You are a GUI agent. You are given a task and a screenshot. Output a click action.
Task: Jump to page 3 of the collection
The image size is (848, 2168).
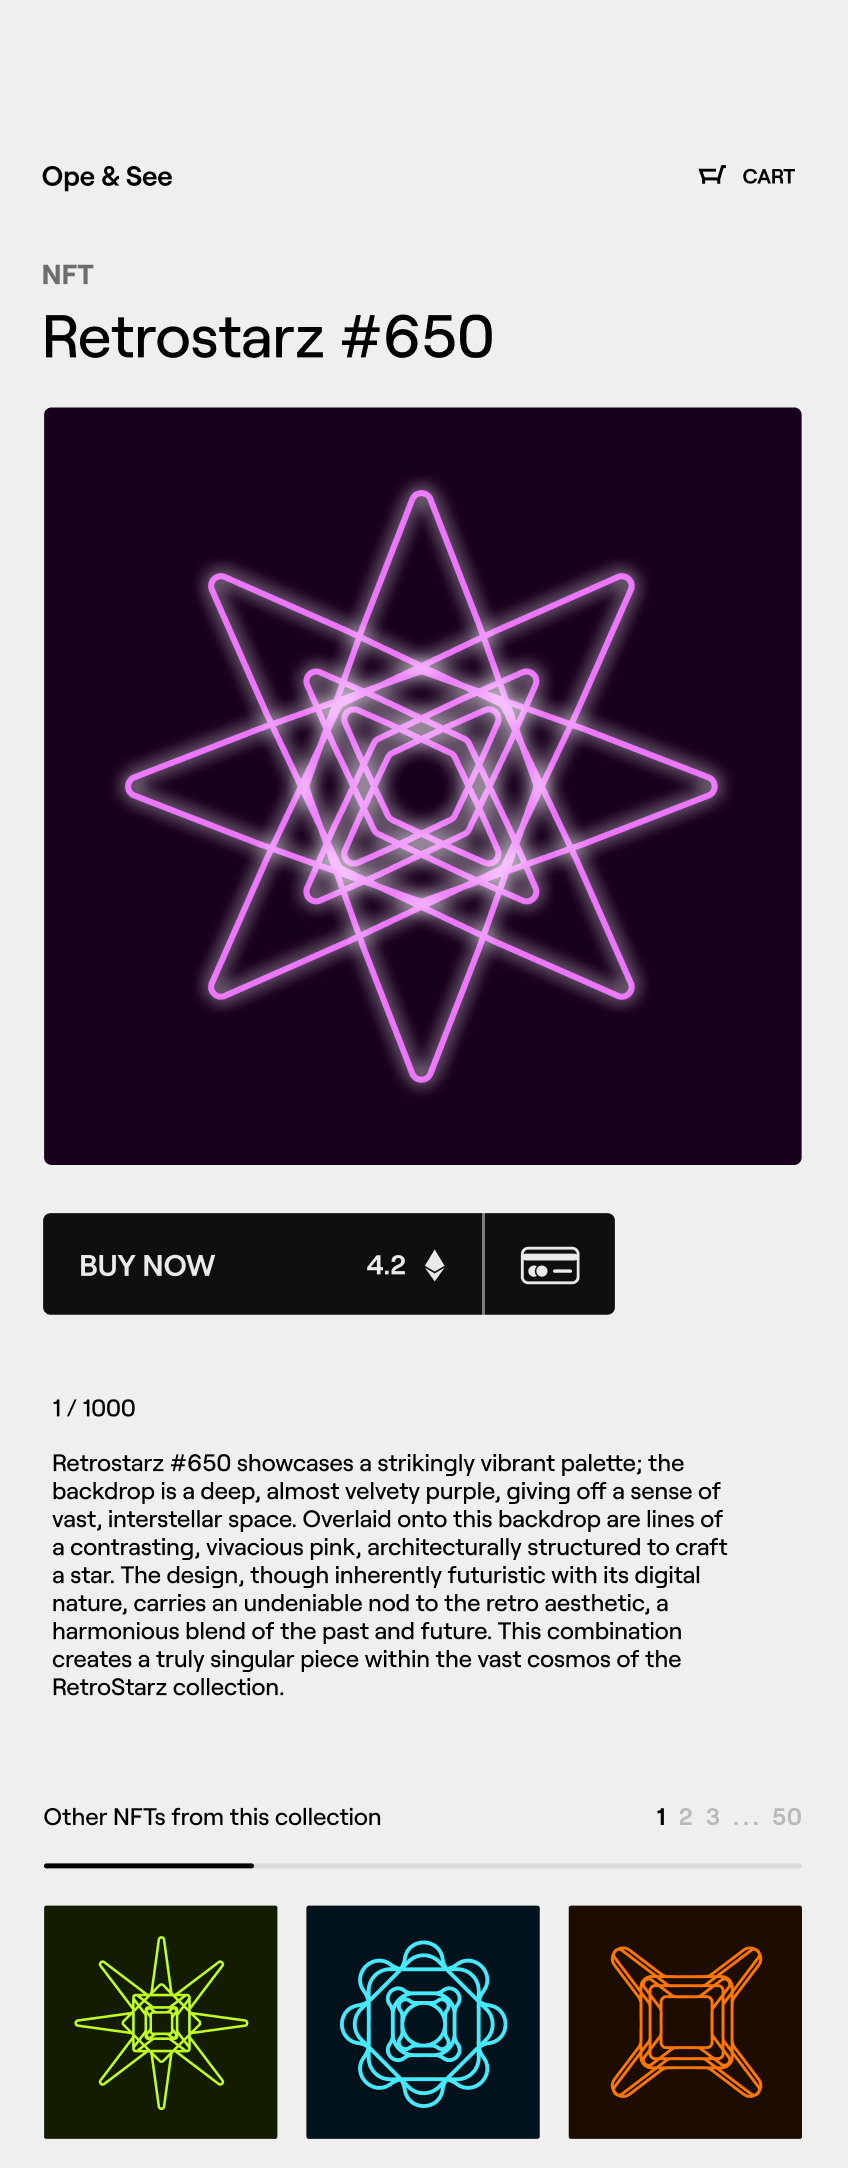712,1817
